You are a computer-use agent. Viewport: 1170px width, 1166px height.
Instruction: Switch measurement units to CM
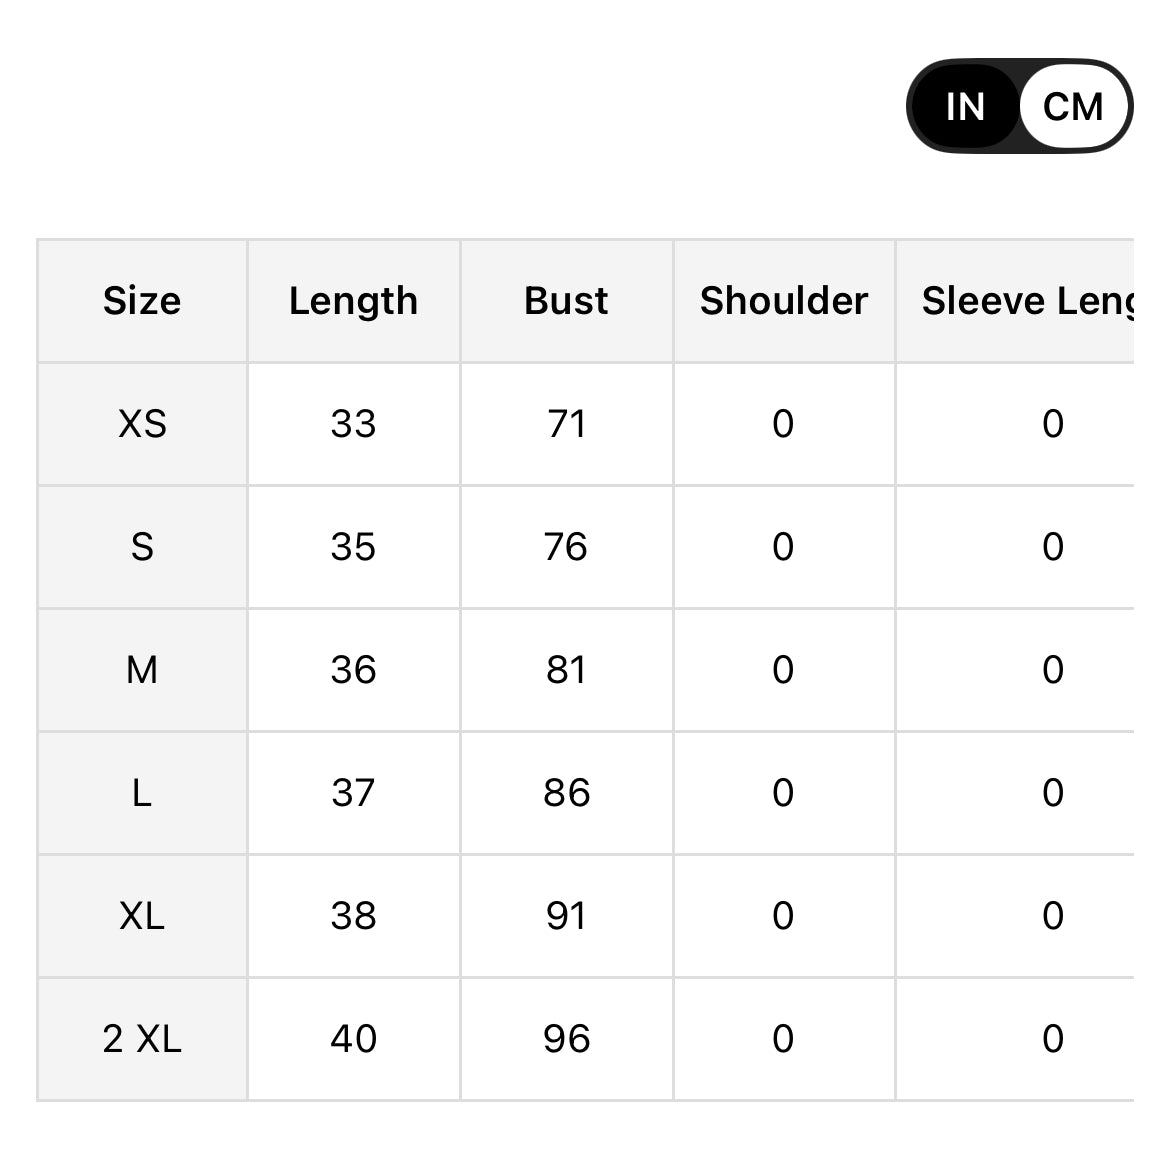tap(1073, 105)
